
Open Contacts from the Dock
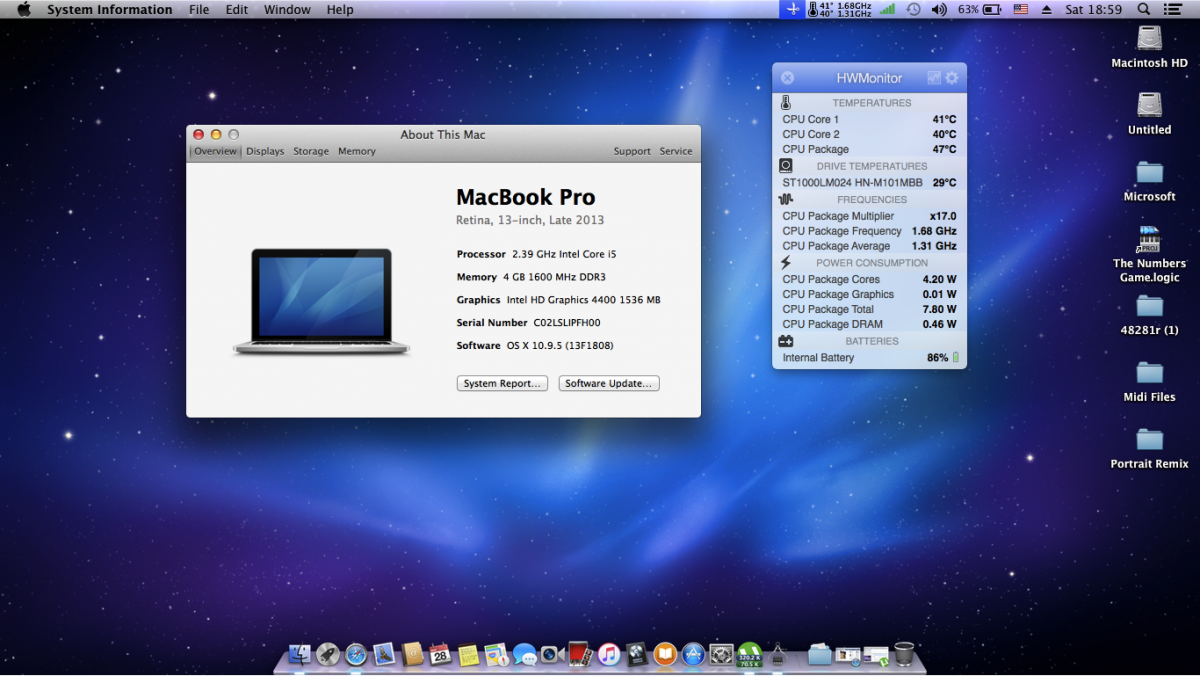click(412, 654)
